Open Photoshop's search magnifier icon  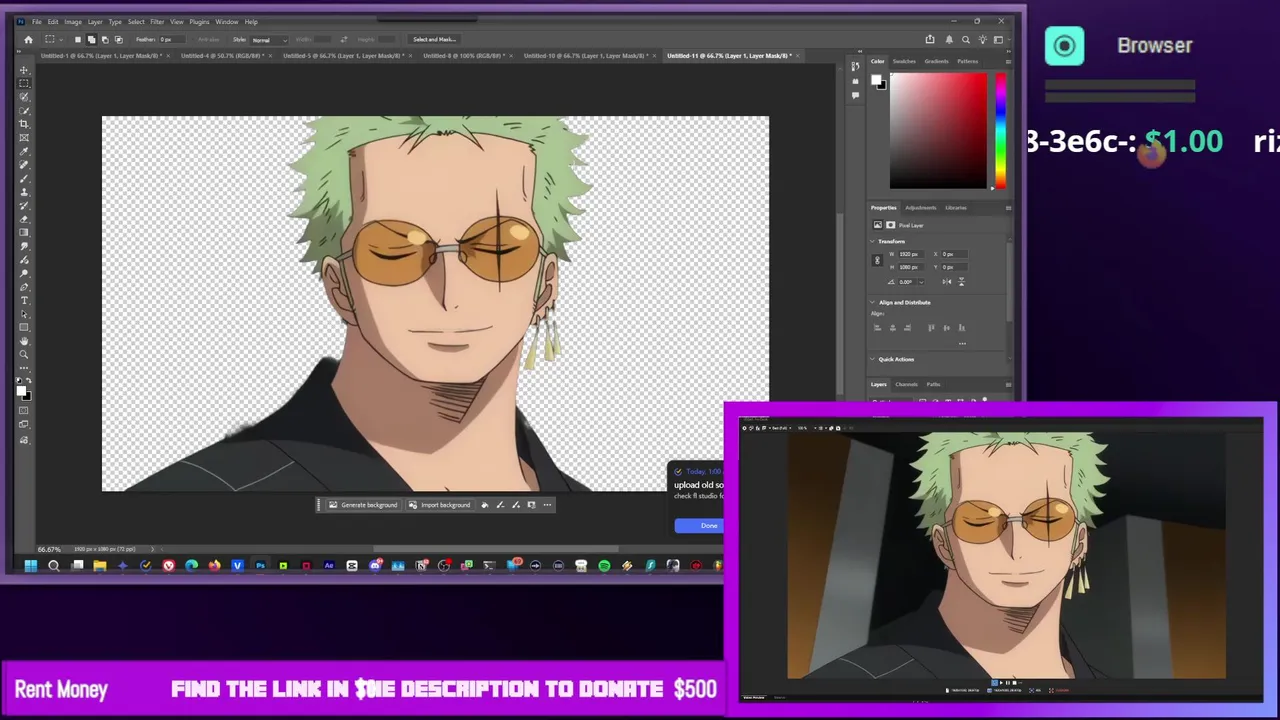coord(965,40)
